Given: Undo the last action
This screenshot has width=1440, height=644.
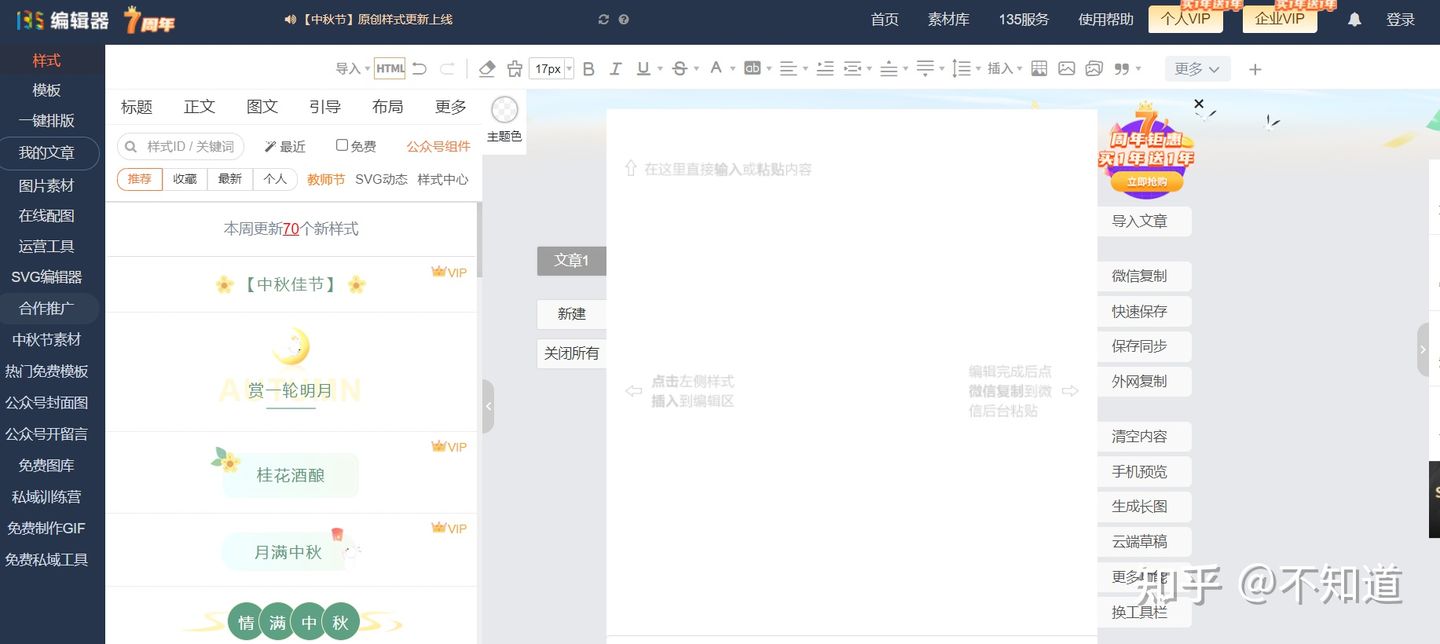Looking at the screenshot, I should tap(418, 68).
